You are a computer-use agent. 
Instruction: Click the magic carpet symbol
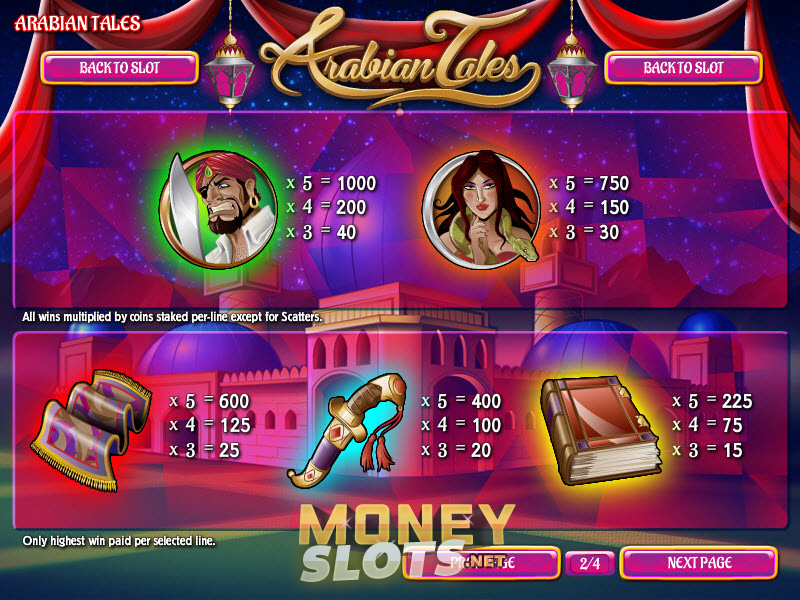pyautogui.click(x=92, y=429)
